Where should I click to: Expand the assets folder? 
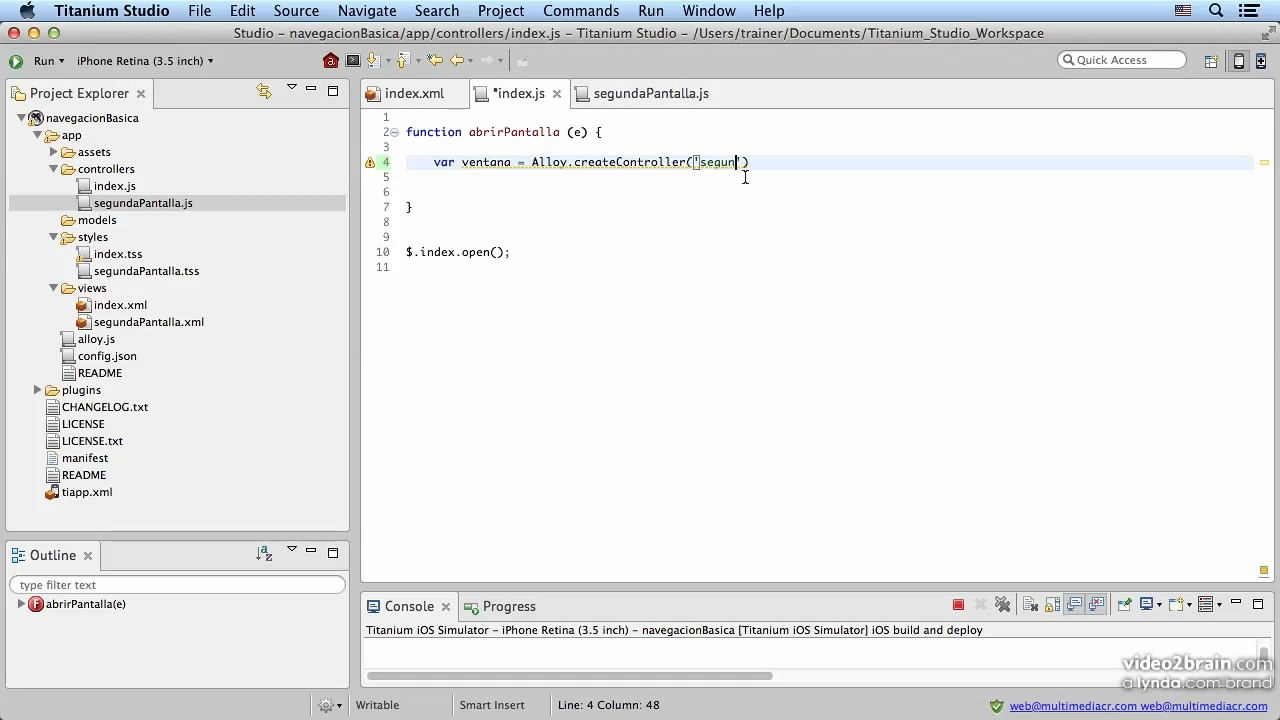pyautogui.click(x=54, y=152)
